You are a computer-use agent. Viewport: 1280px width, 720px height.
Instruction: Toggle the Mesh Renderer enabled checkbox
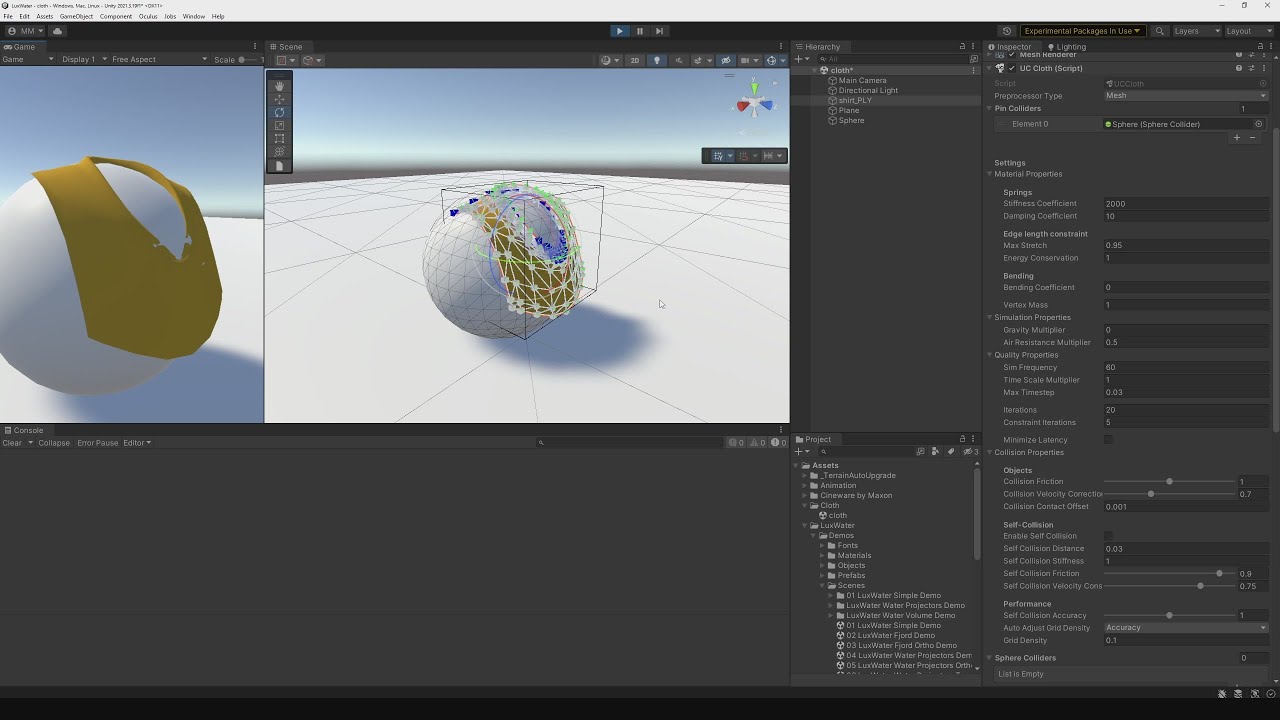pyautogui.click(x=1013, y=55)
